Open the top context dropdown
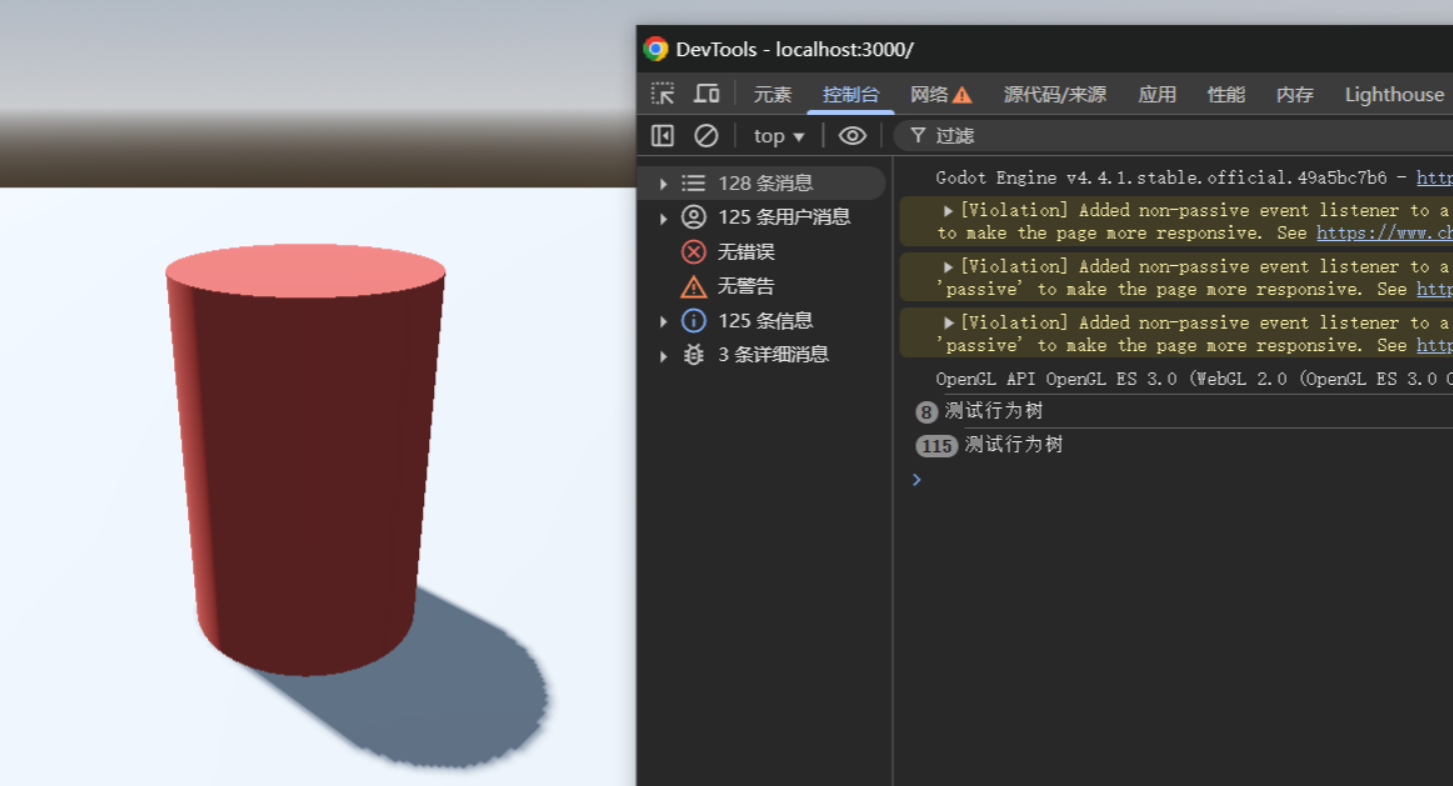This screenshot has width=1453, height=786. pos(778,136)
